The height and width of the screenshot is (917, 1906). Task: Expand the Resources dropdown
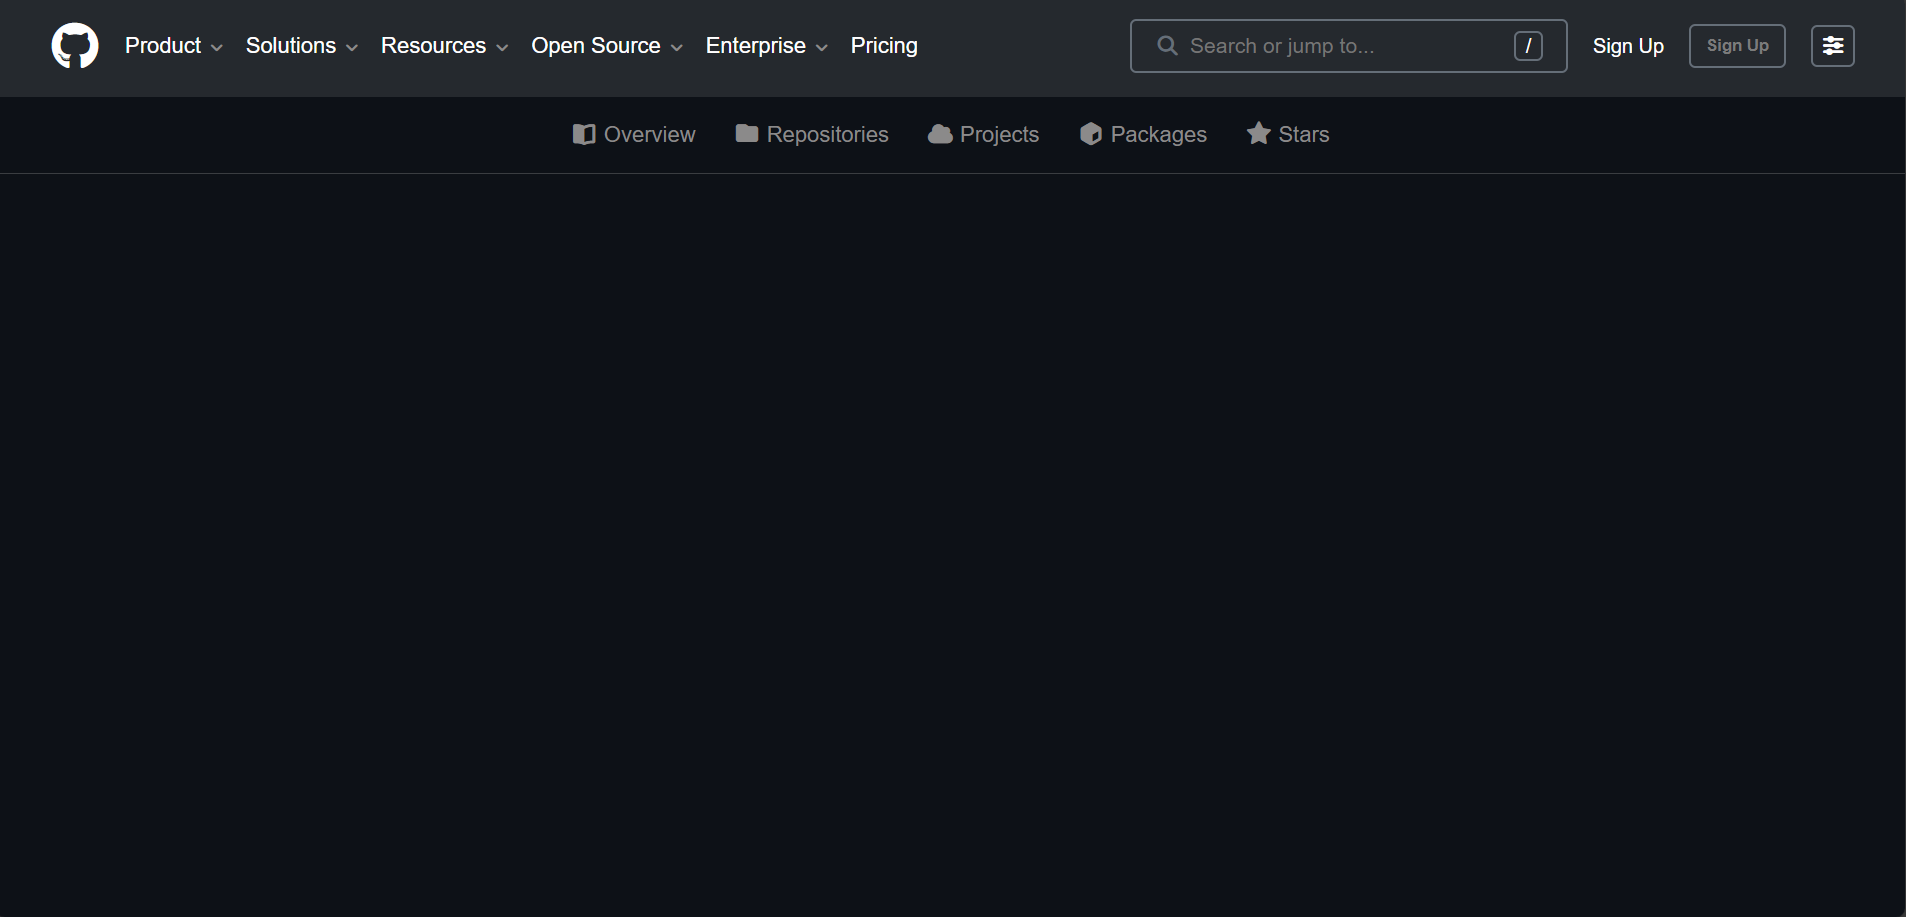click(443, 45)
